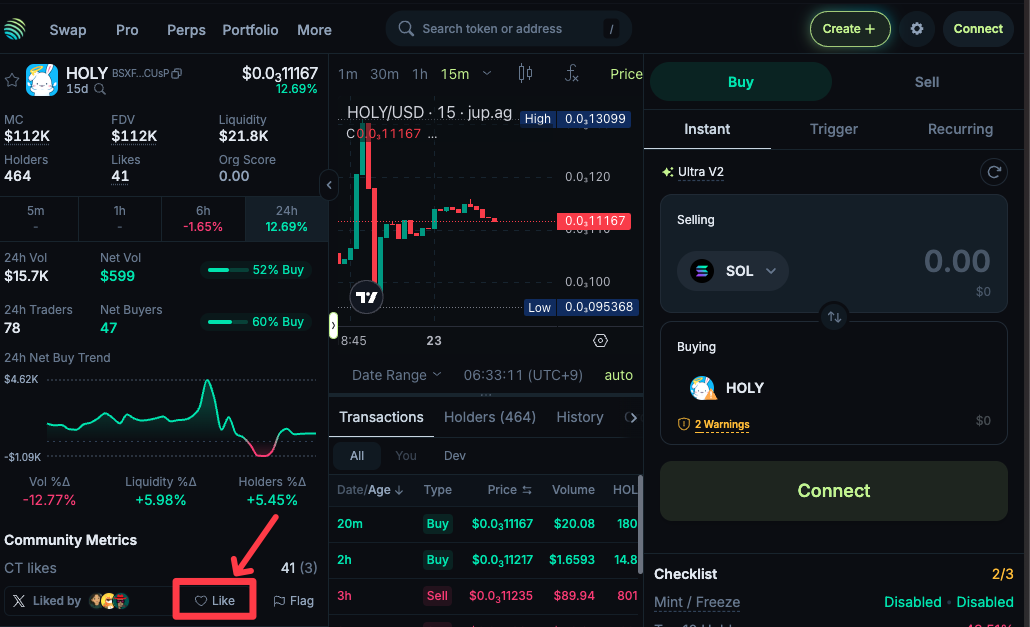Click search magnifier icon in top bar
Viewport: 1030px width, 627px height.
406,29
